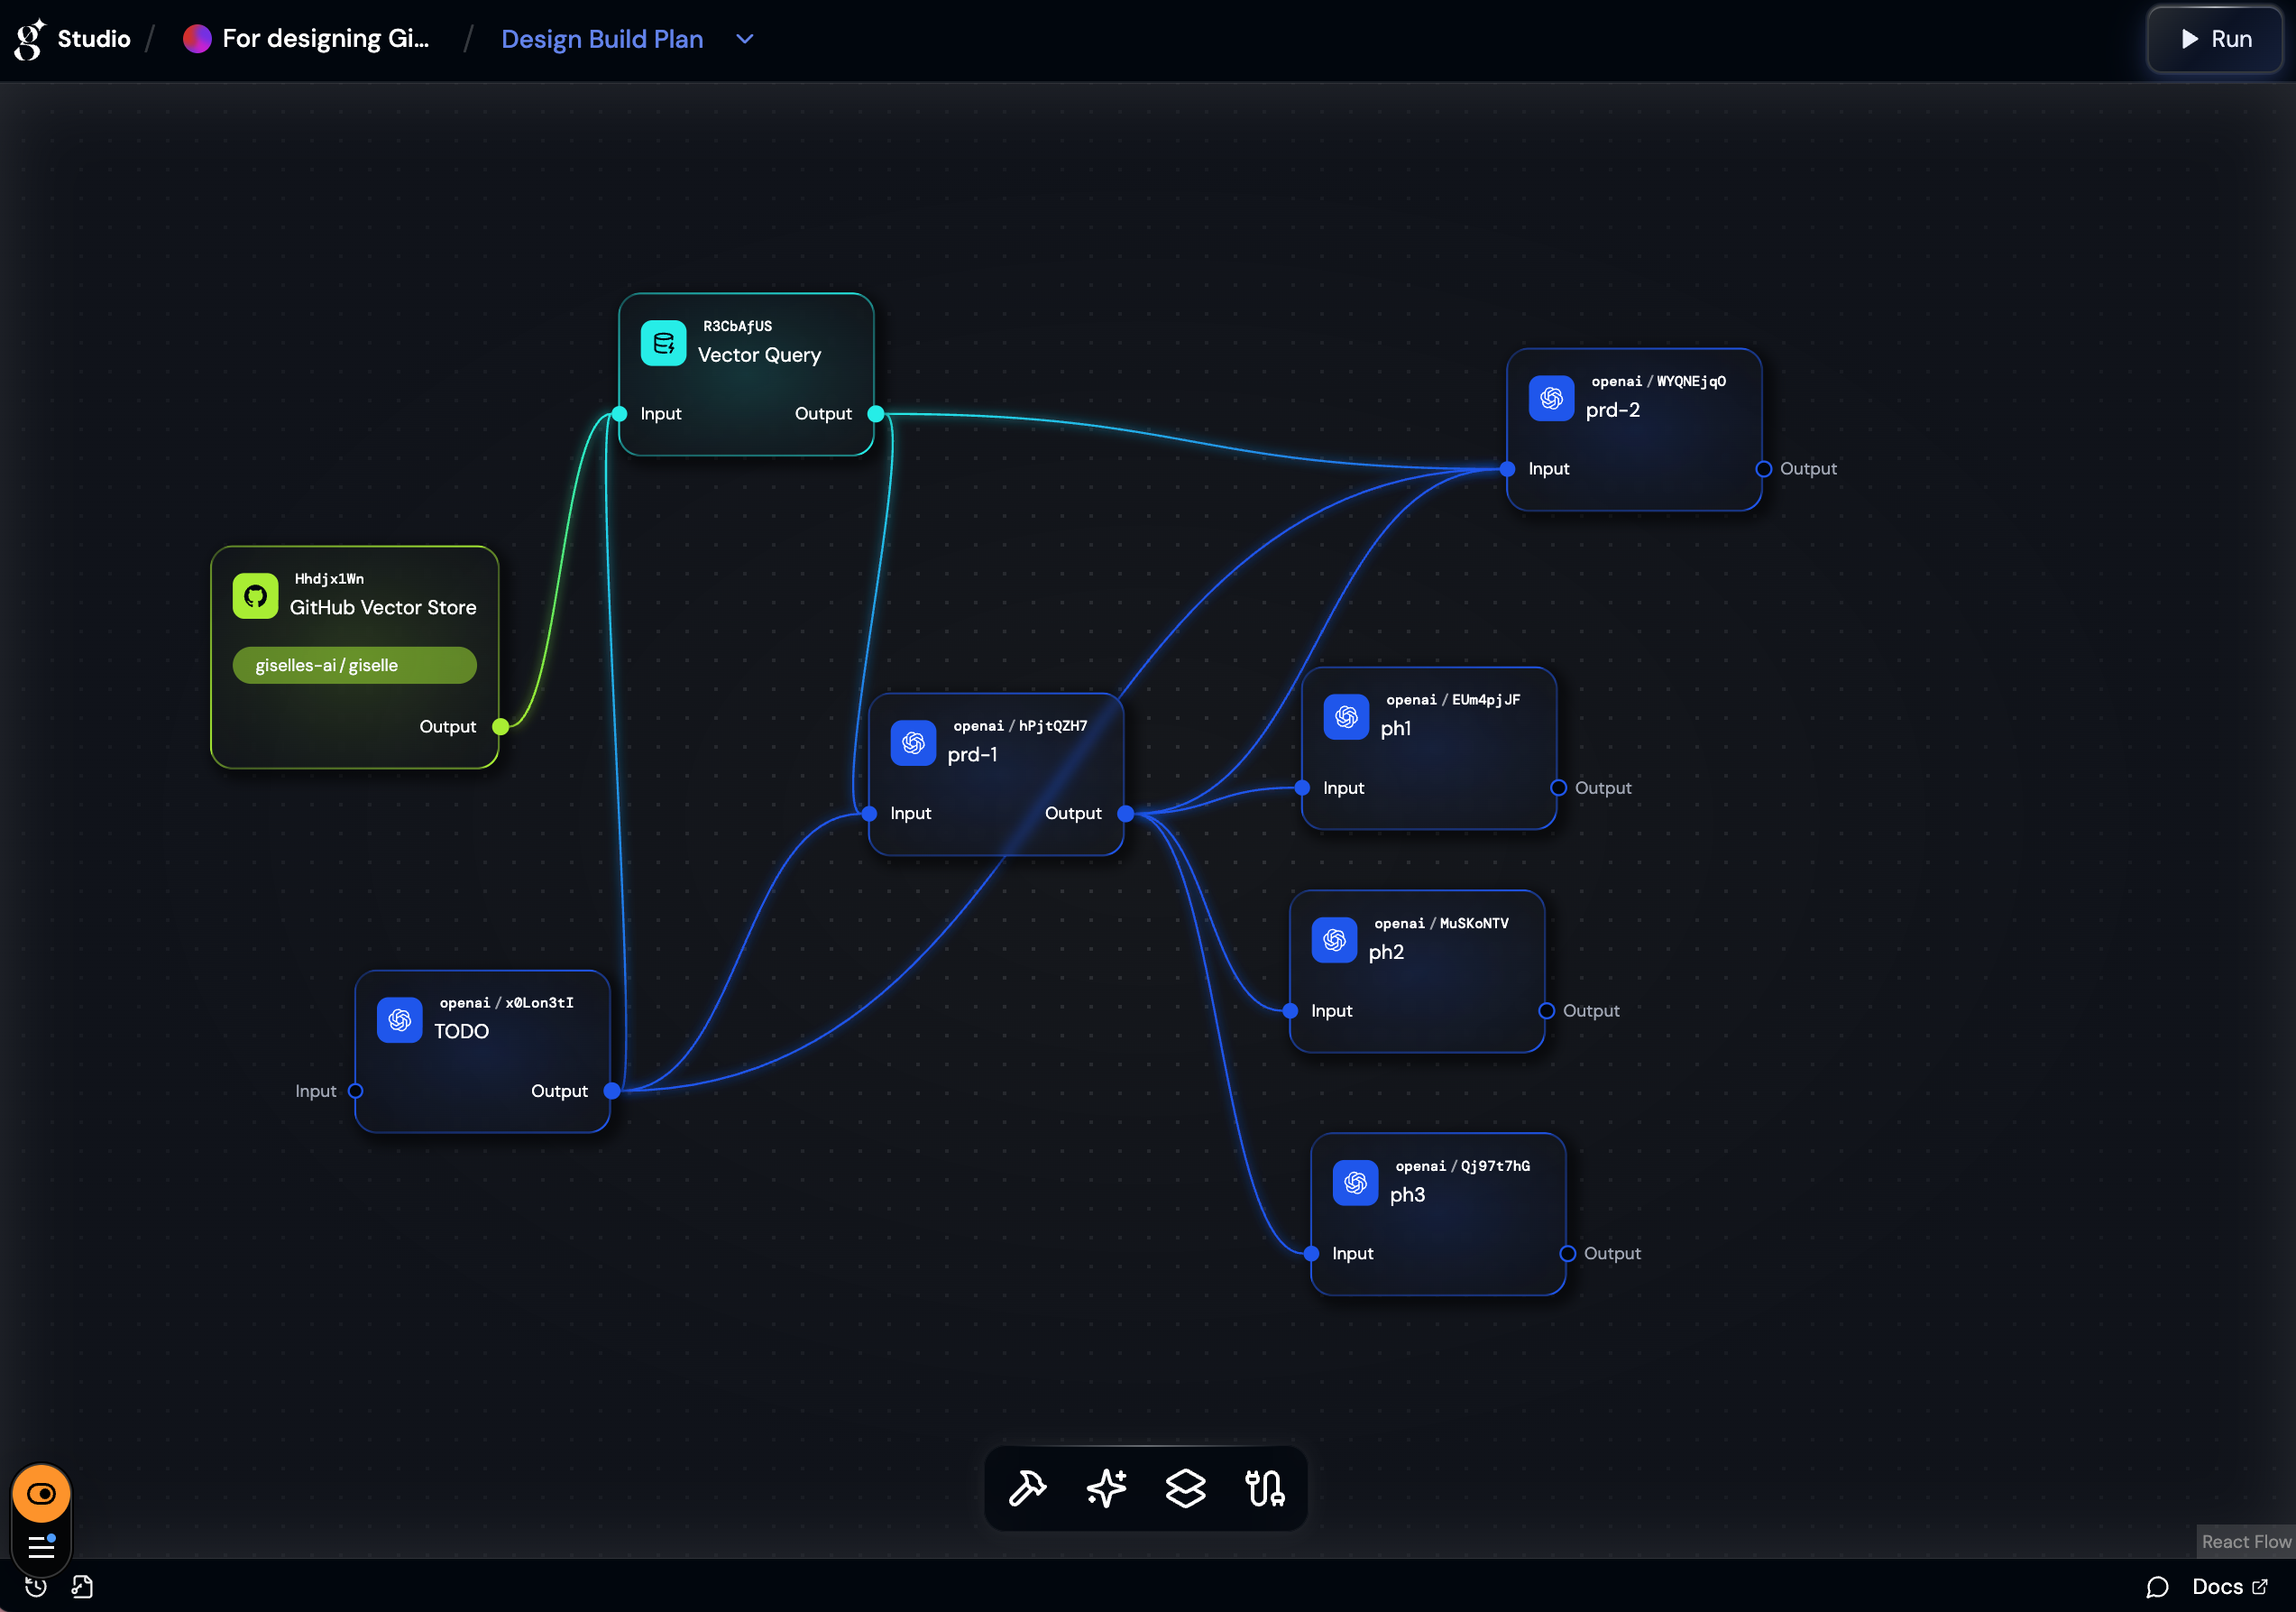This screenshot has height=1612, width=2296.
Task: Toggle the orange switch in the floating pill
Action: click(x=41, y=1493)
